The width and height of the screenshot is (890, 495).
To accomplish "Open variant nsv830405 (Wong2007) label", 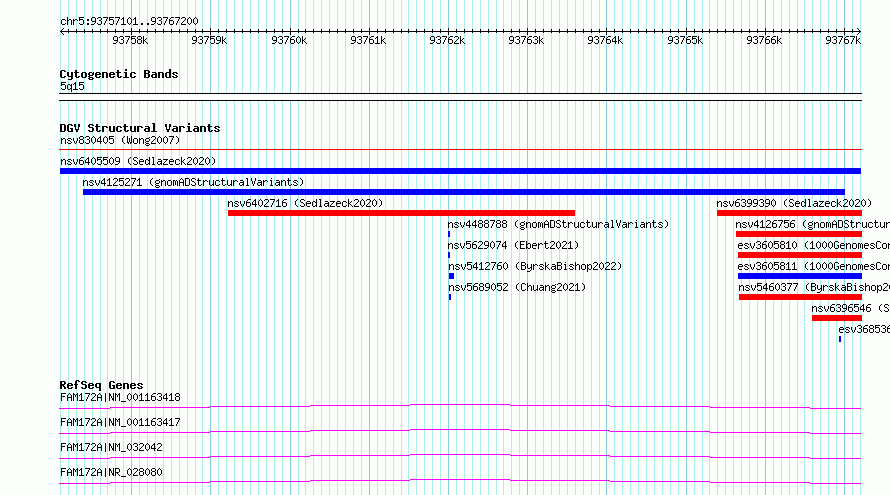I will click(120, 140).
